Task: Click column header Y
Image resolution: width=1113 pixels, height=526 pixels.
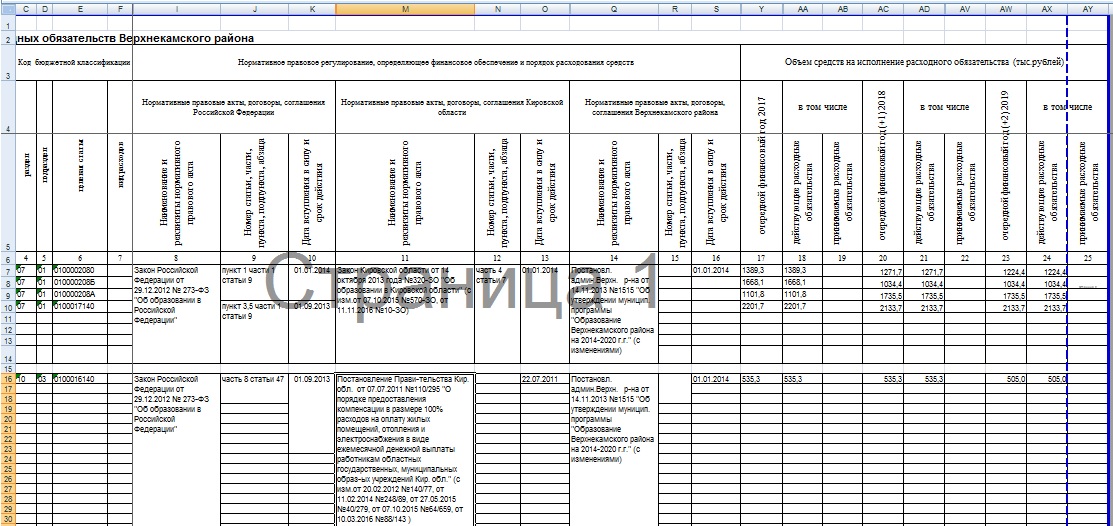Action: 761,9
